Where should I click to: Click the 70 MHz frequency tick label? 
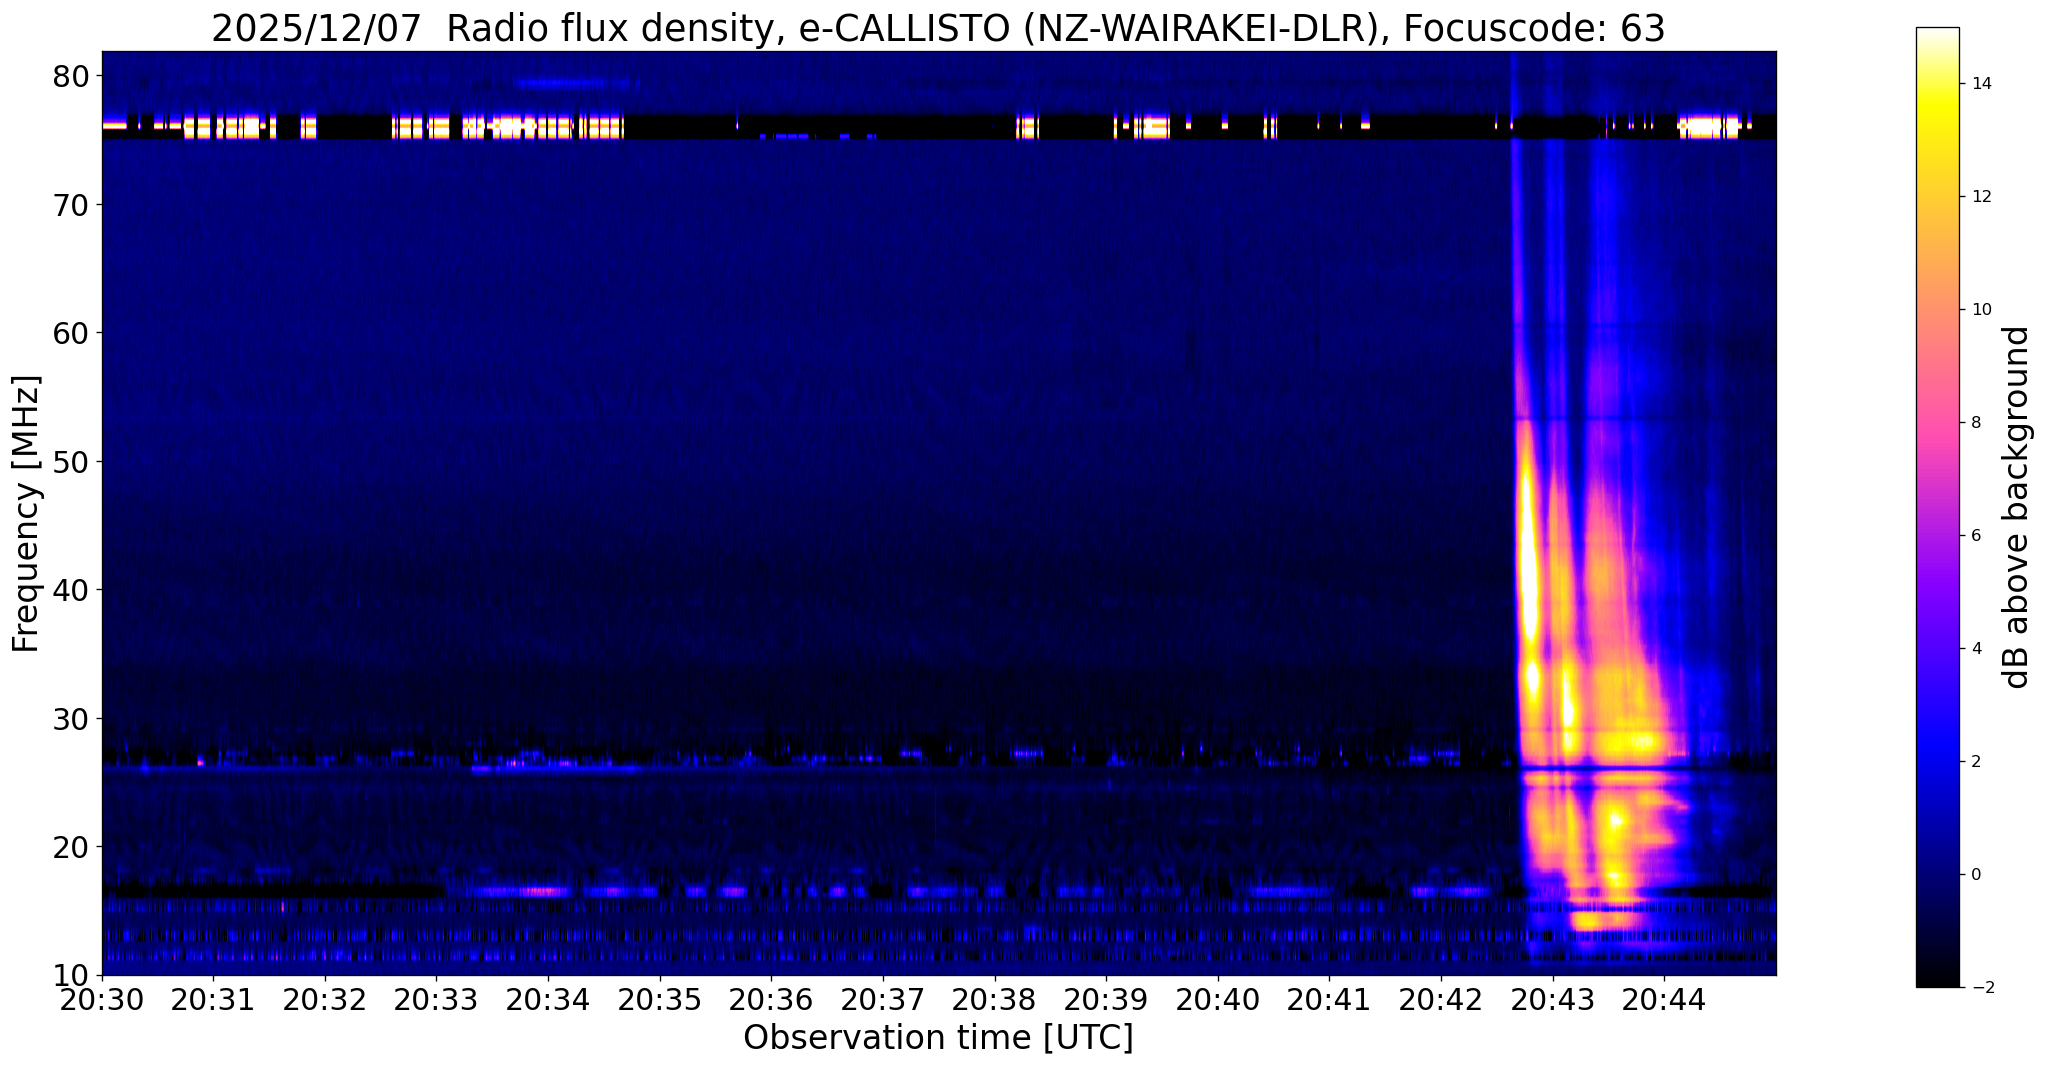70,205
